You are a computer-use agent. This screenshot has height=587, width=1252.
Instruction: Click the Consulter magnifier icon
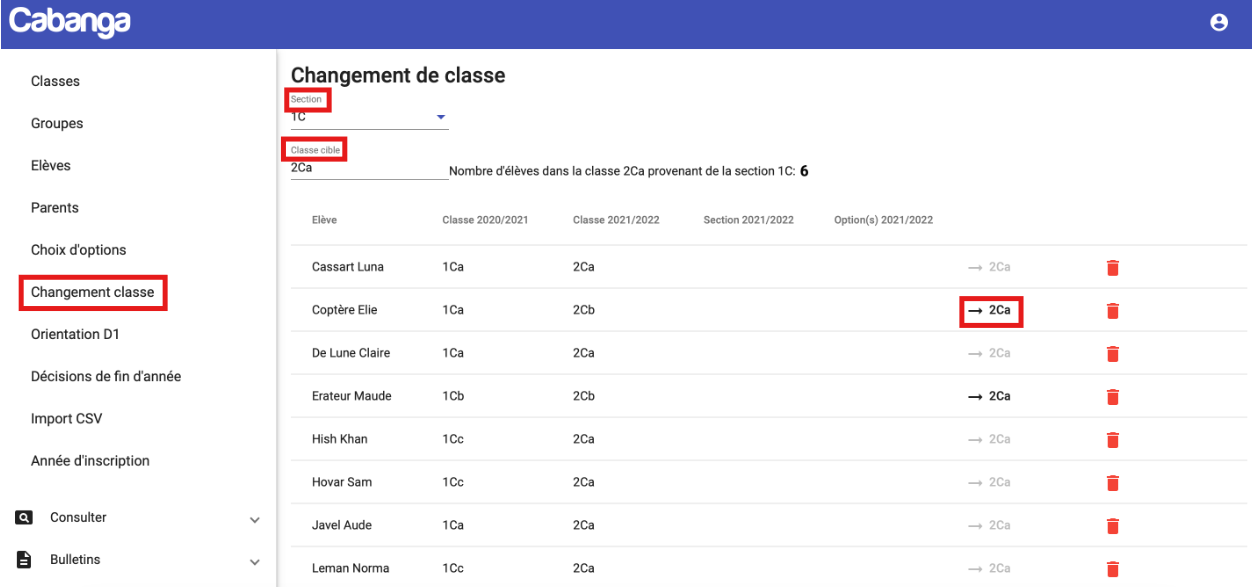[23, 518]
